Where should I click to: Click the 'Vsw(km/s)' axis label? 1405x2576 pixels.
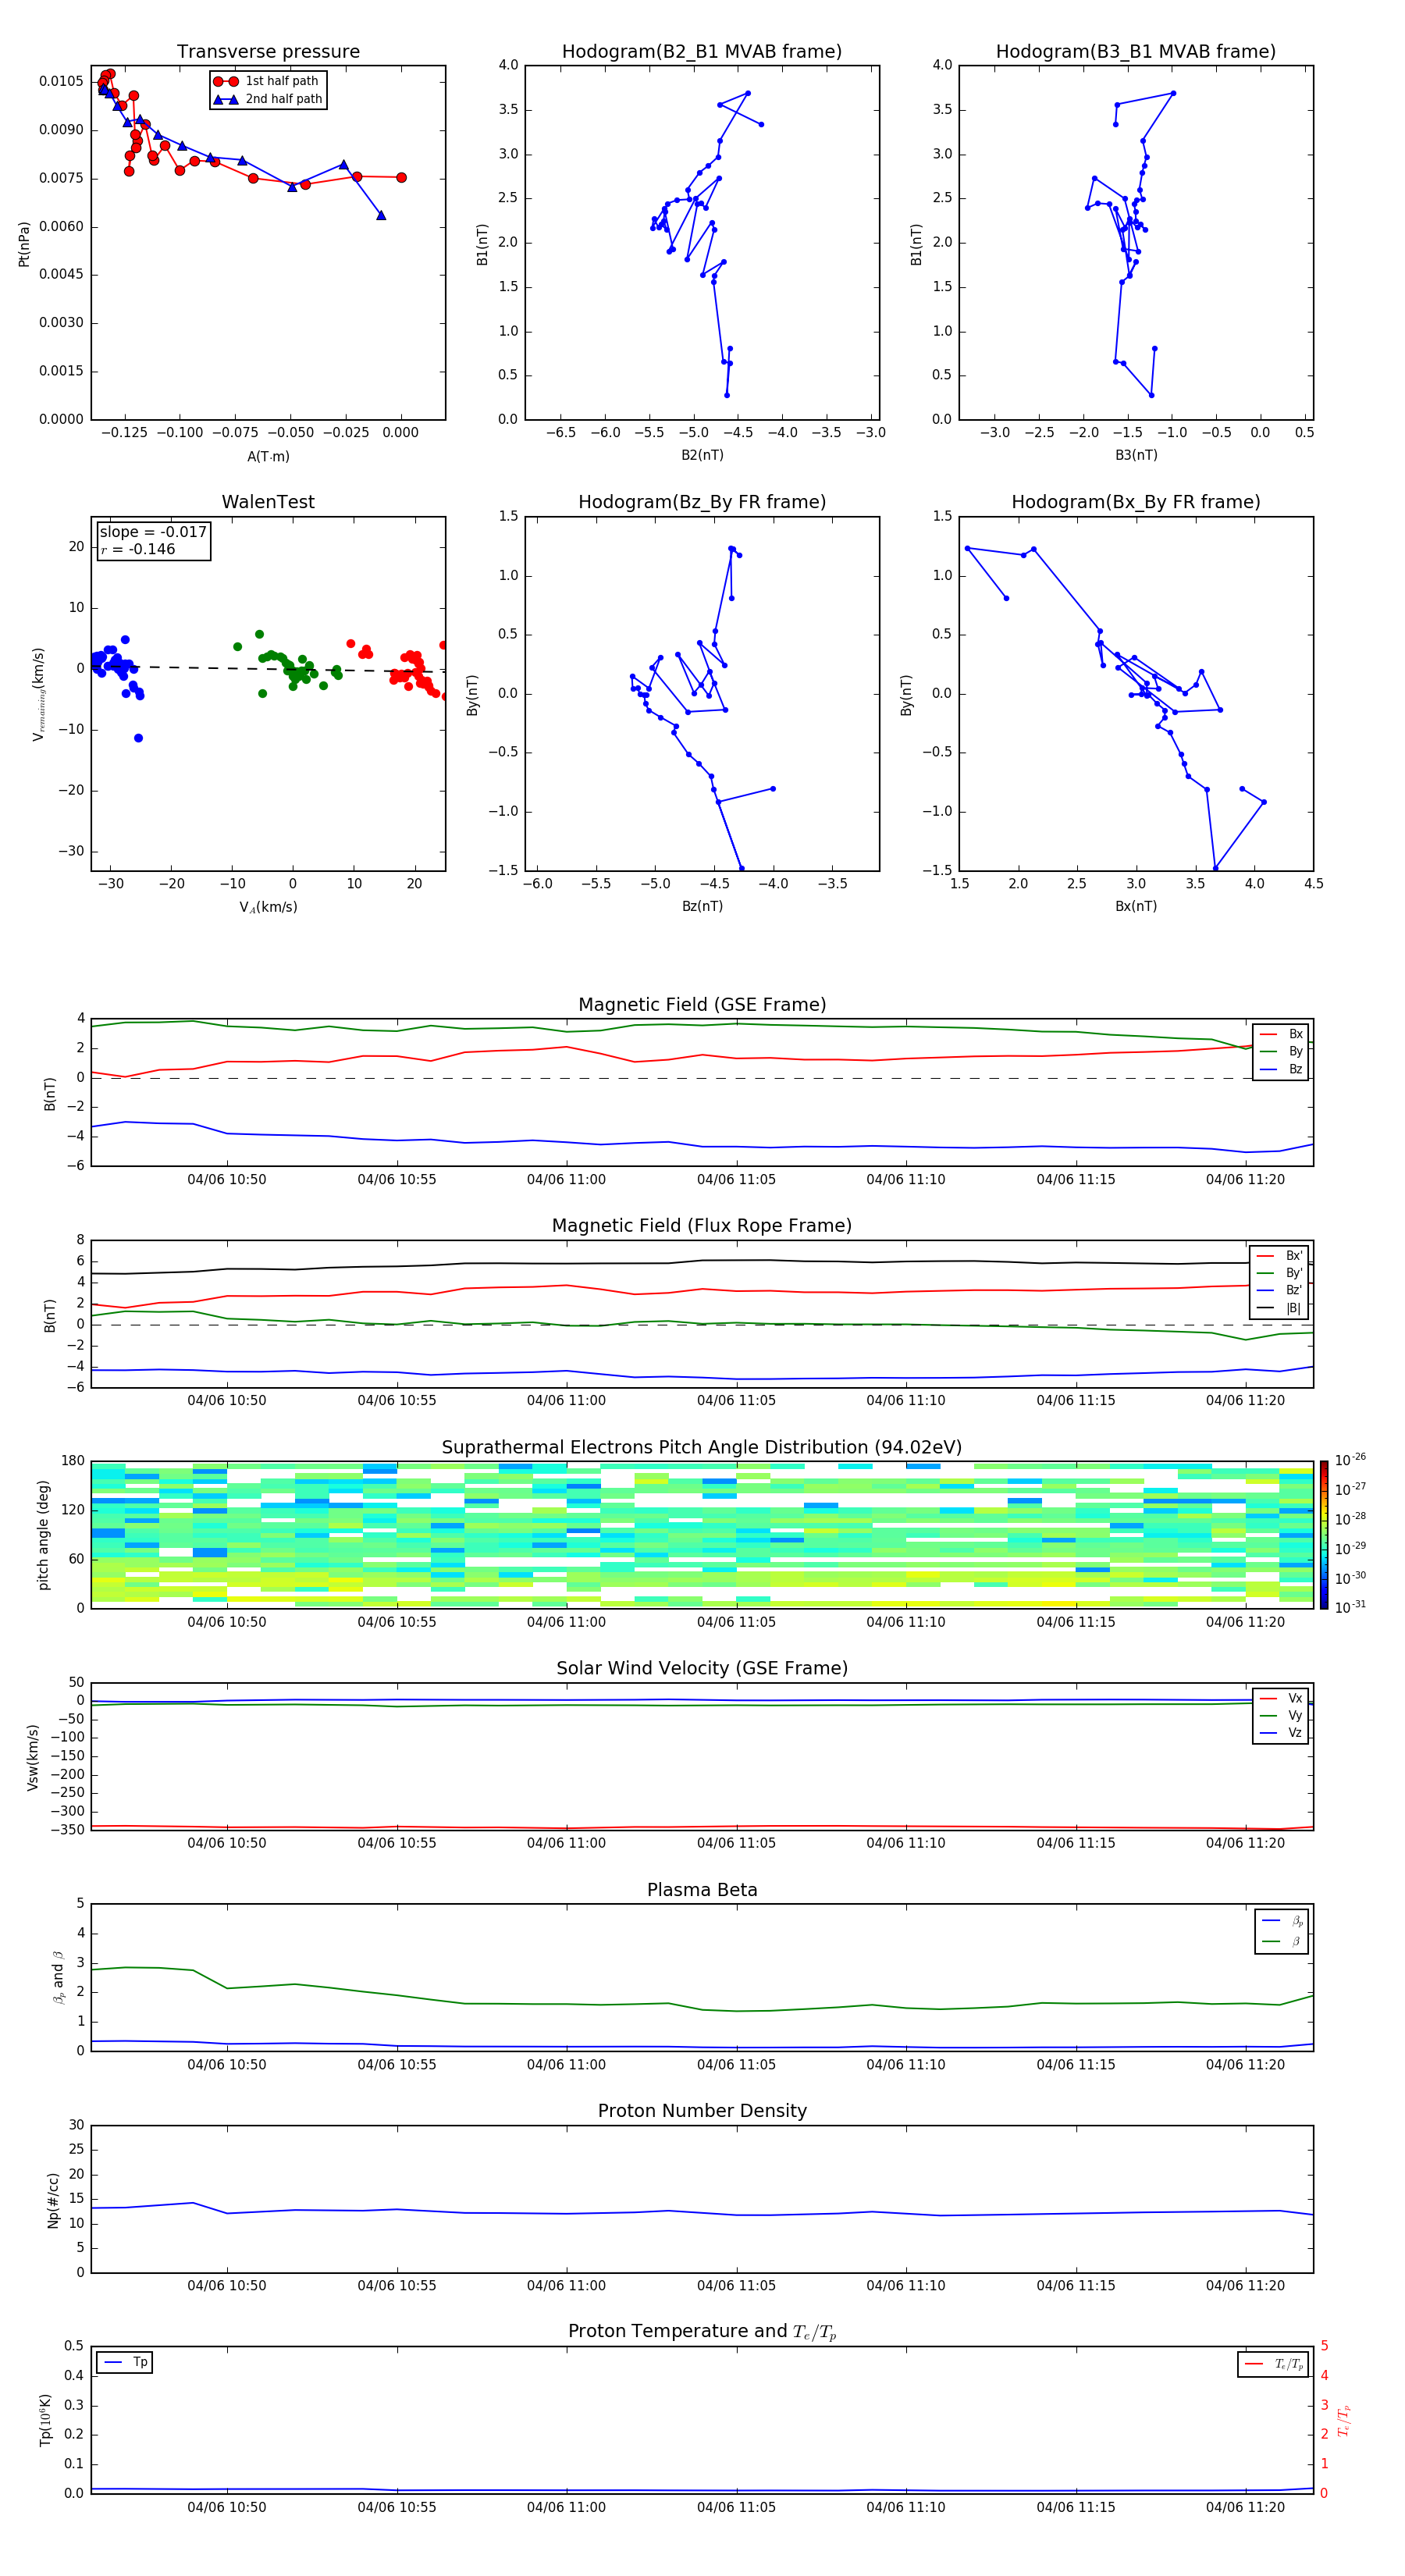(x=33, y=1757)
